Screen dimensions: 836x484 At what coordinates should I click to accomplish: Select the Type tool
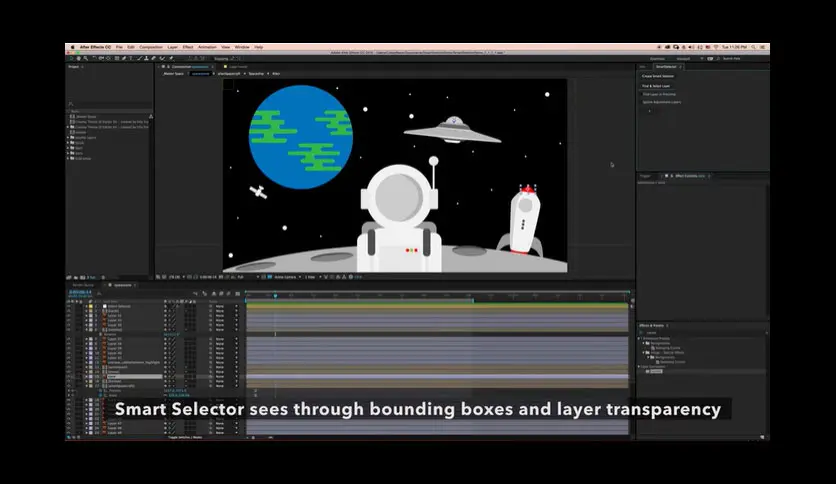point(131,59)
